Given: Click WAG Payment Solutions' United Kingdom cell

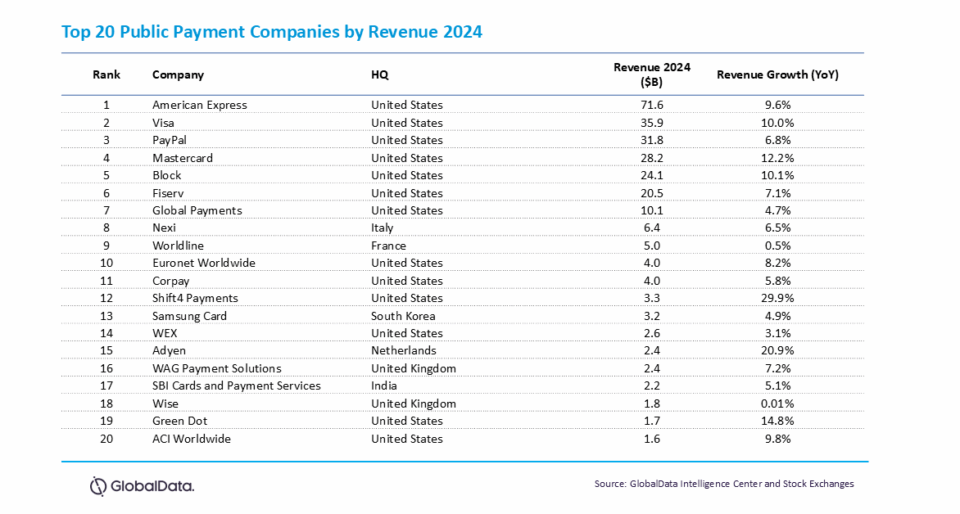Looking at the screenshot, I should [414, 368].
